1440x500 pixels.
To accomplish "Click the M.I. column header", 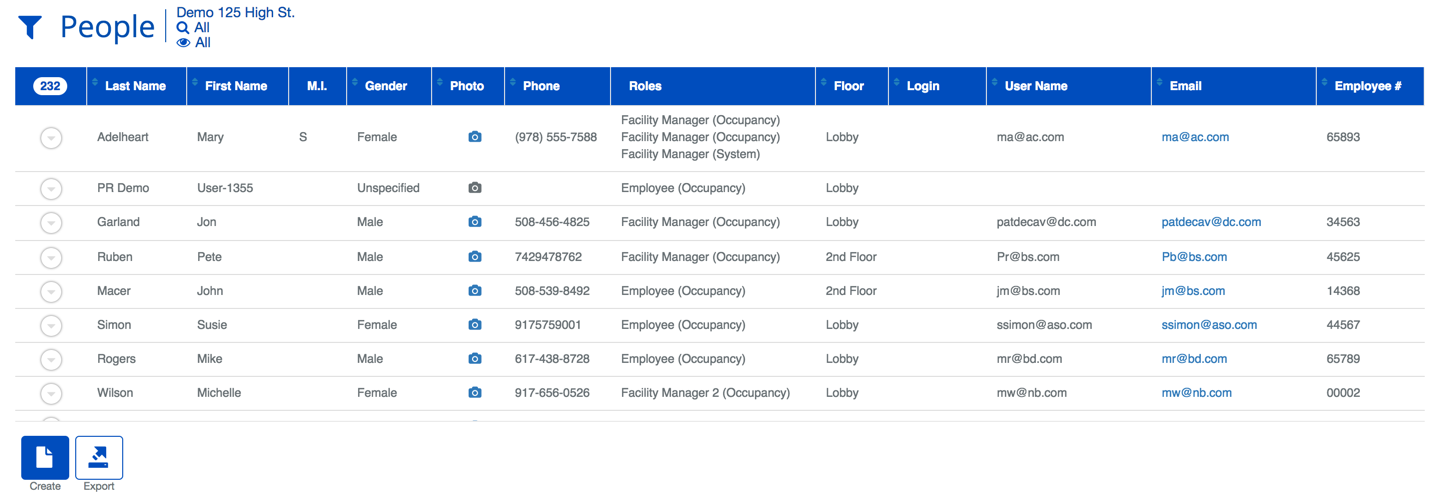I will click(317, 86).
